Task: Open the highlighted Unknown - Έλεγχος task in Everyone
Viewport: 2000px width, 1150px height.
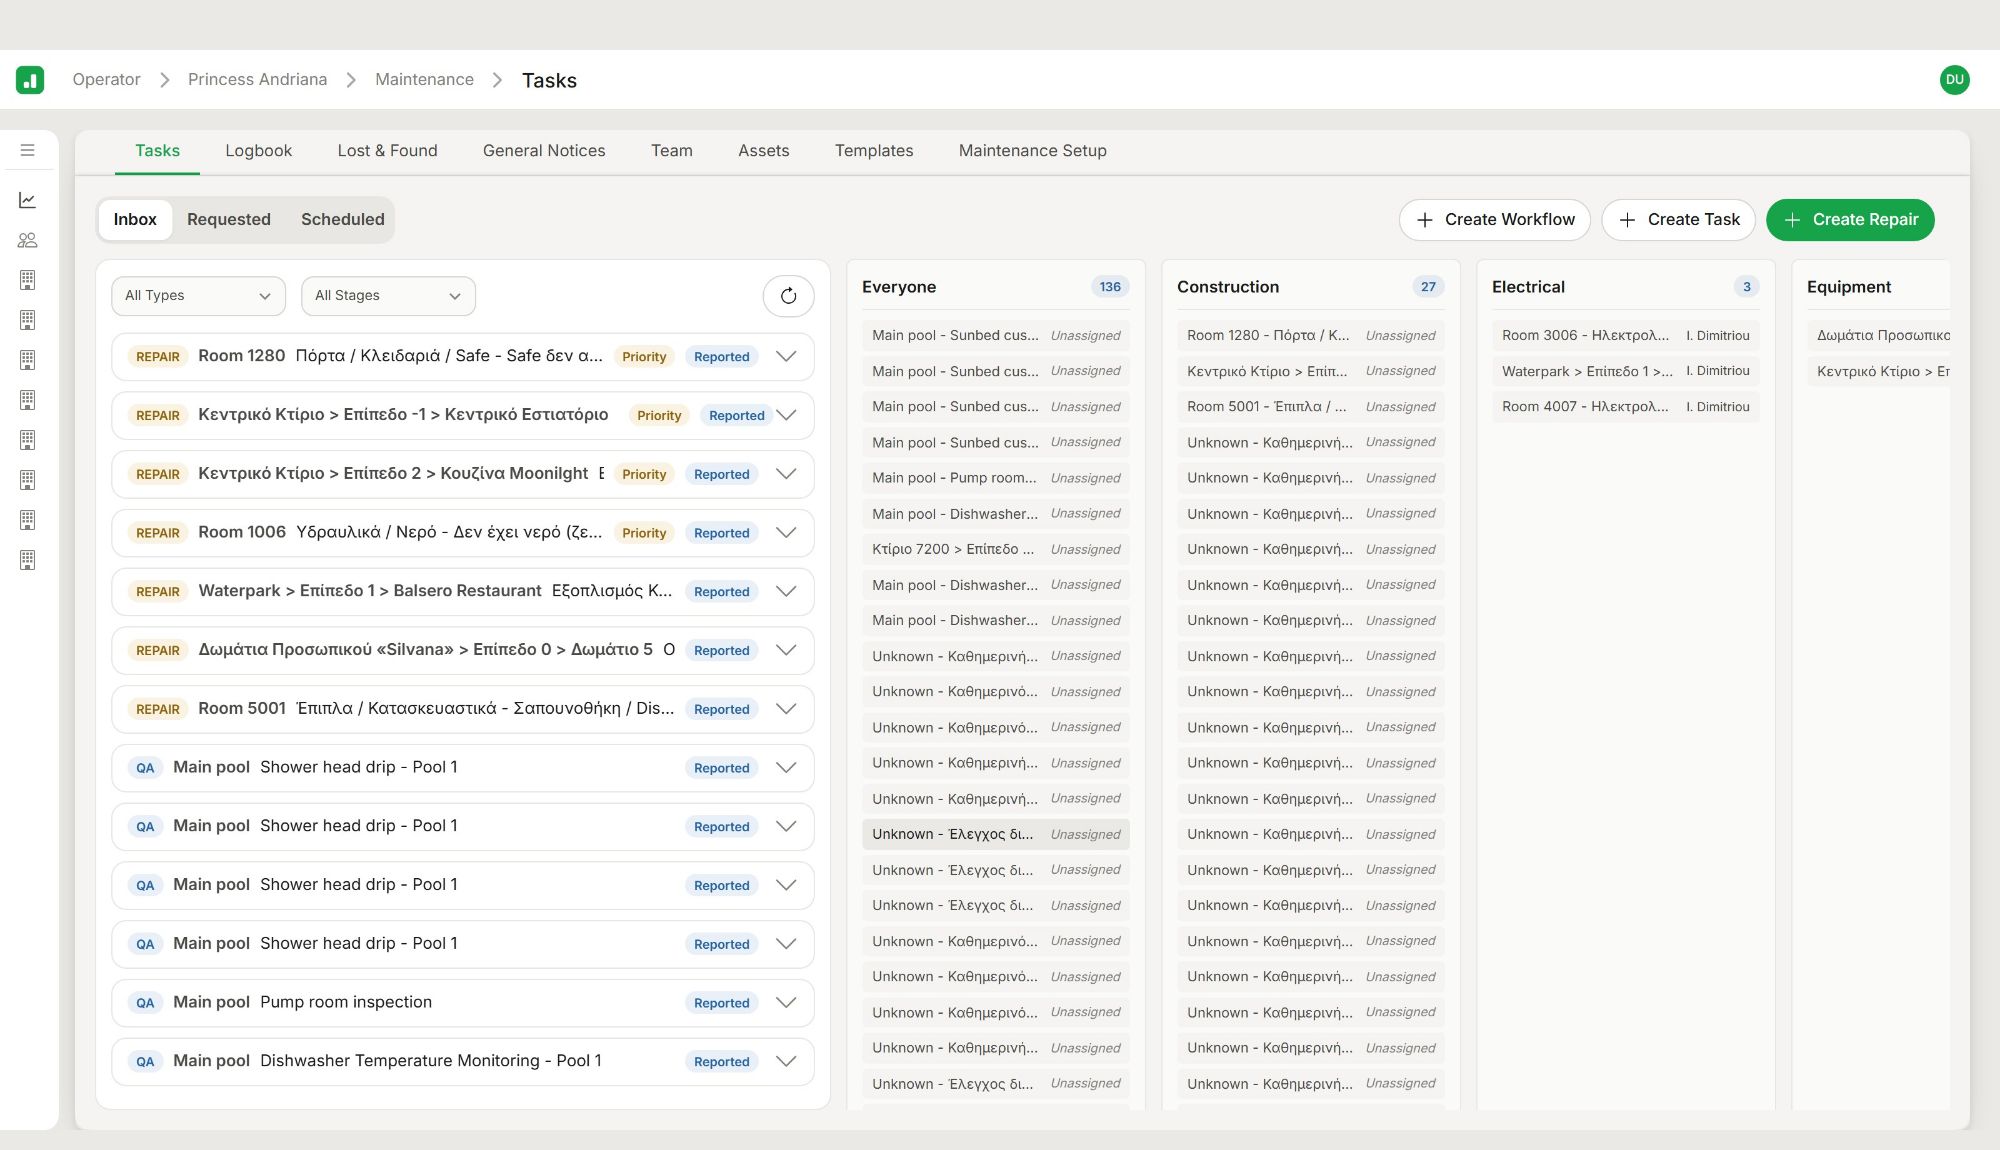Action: 996,834
